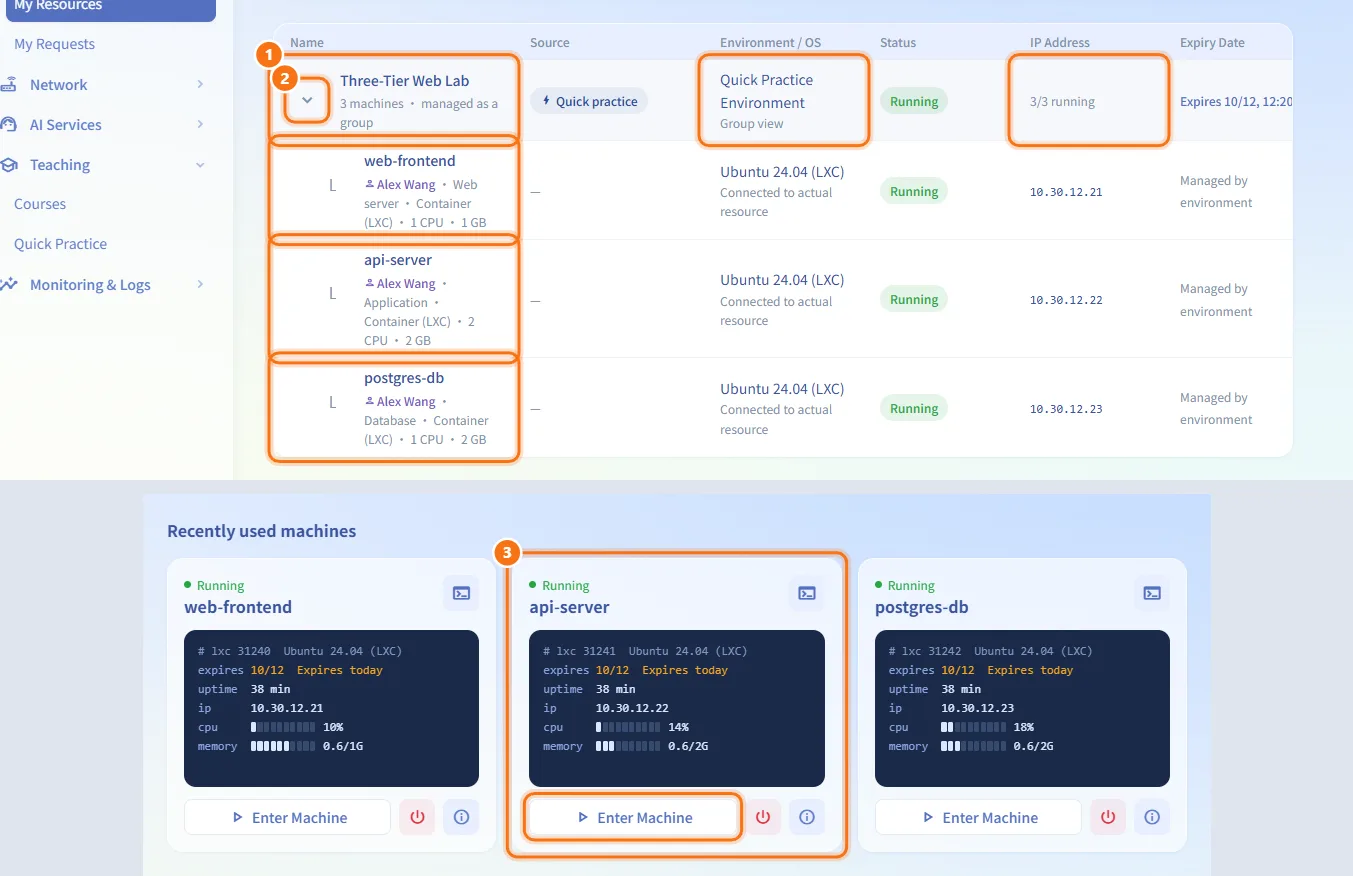The width and height of the screenshot is (1353, 876).
Task: Show info for api-server machine
Action: (x=807, y=817)
